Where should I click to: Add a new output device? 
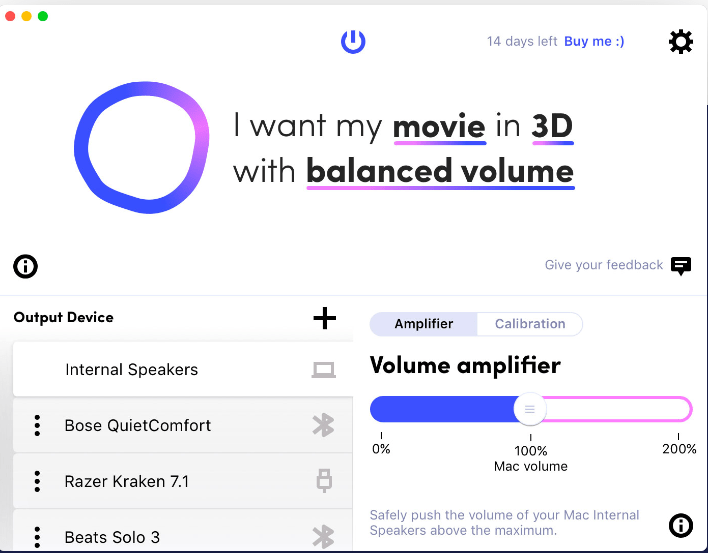324,318
